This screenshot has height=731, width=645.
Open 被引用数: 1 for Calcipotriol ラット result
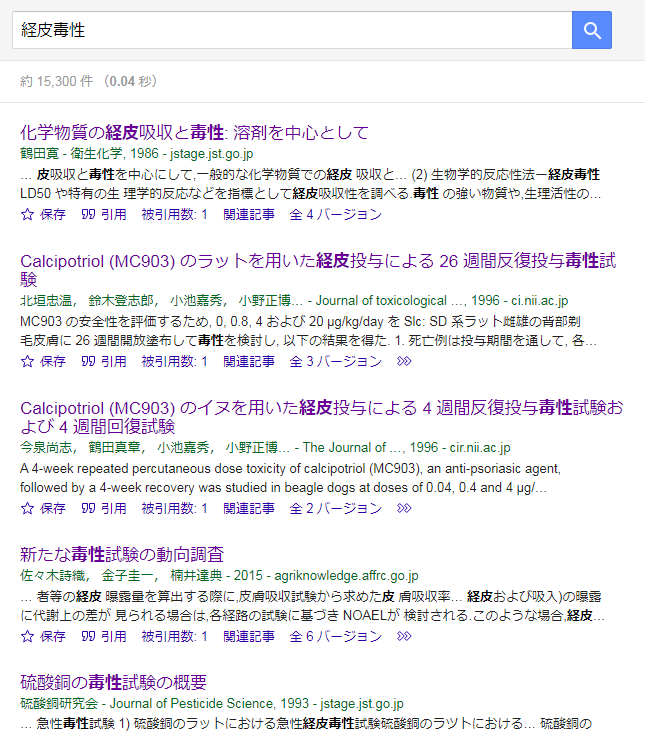coord(174,361)
